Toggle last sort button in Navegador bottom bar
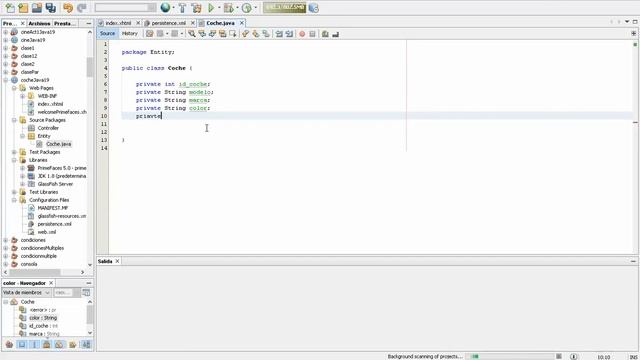 click(x=86, y=345)
